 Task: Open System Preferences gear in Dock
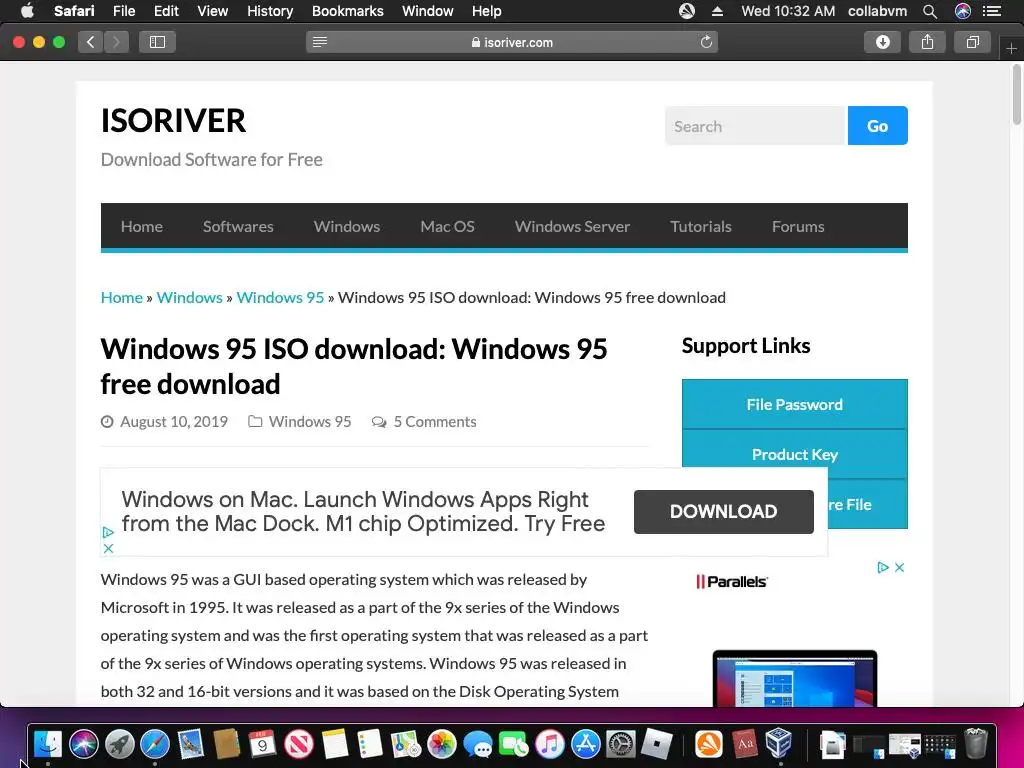pos(621,743)
